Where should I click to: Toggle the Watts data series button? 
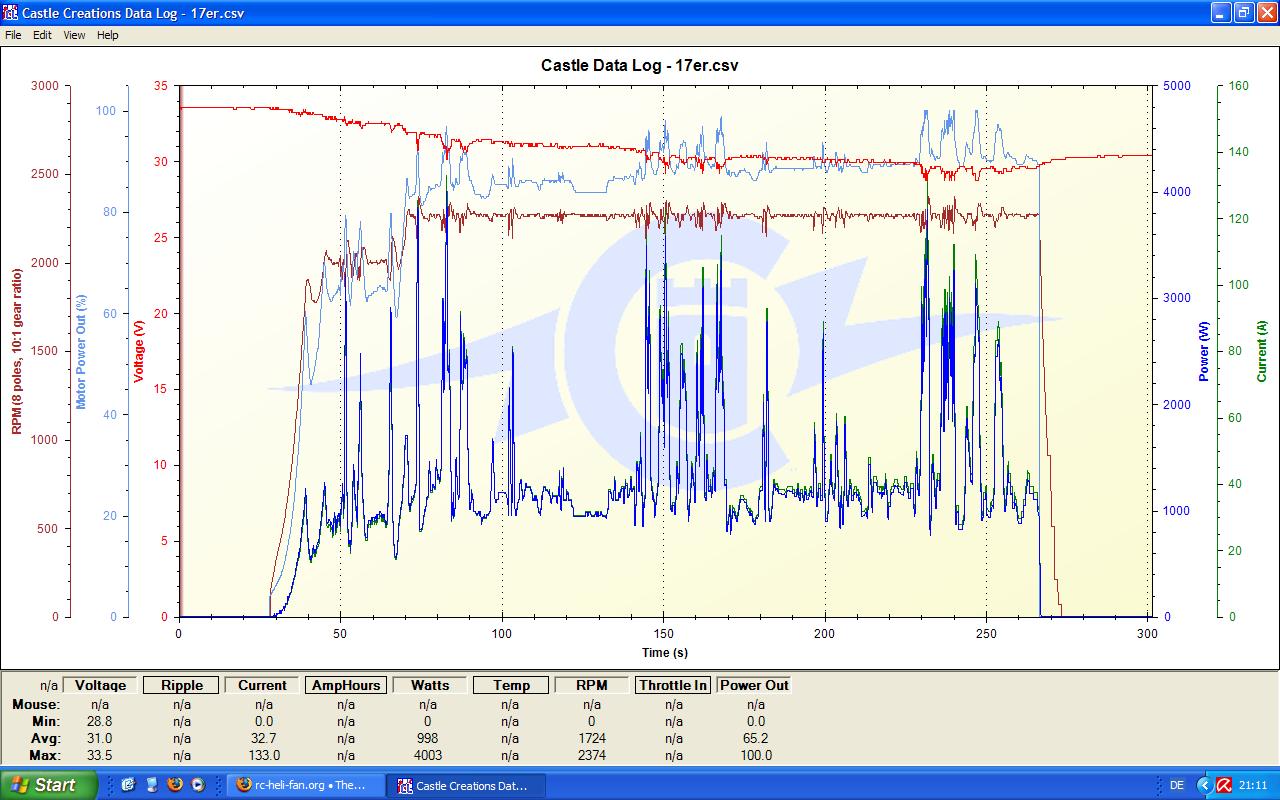429,685
